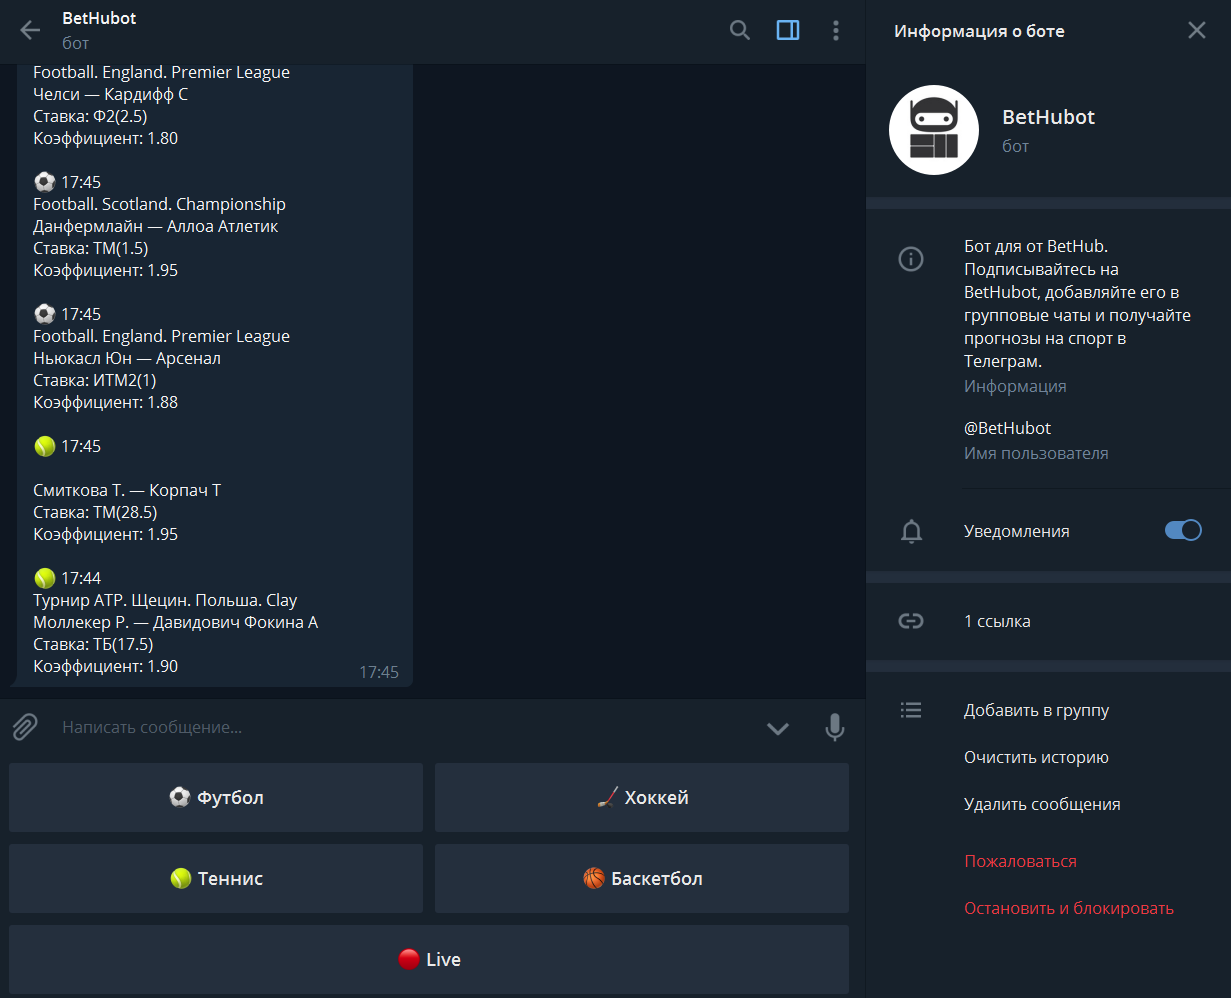Click the Коэффициент: 1.88 line
This screenshot has width=1231, height=998.
point(105,402)
